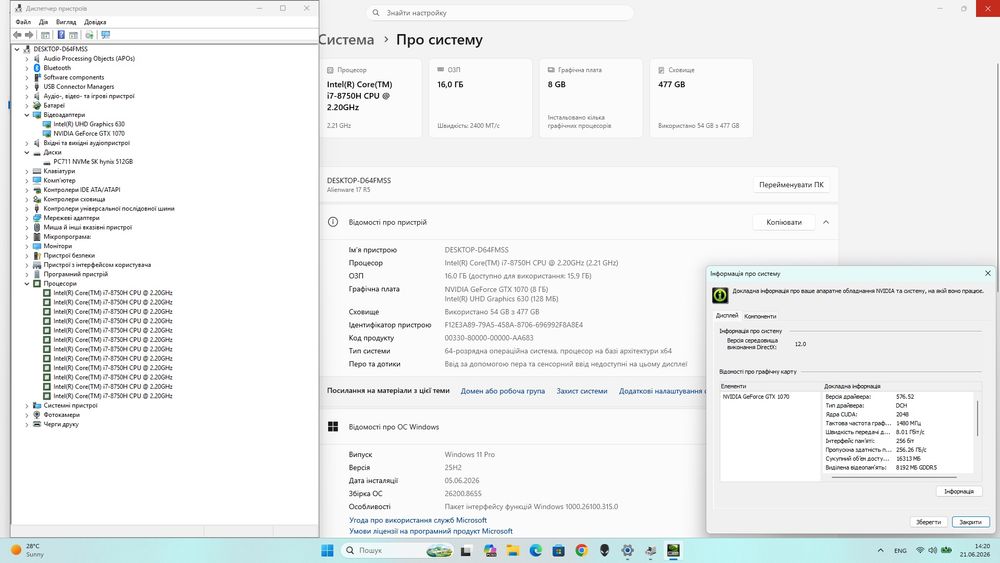1000x563 pixels.
Task: Expand the Клавіатури category
Action: (27, 172)
